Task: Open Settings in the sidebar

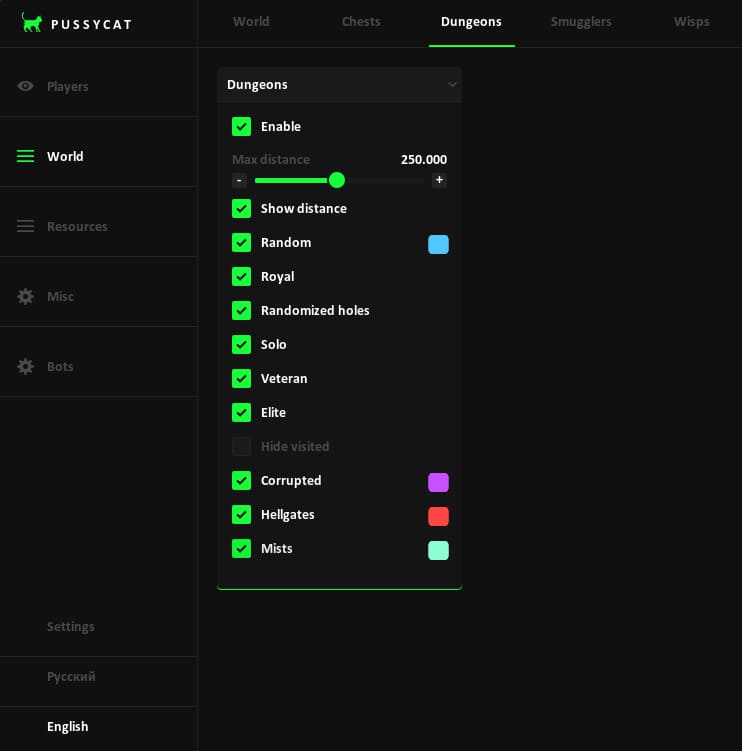Action: point(70,626)
